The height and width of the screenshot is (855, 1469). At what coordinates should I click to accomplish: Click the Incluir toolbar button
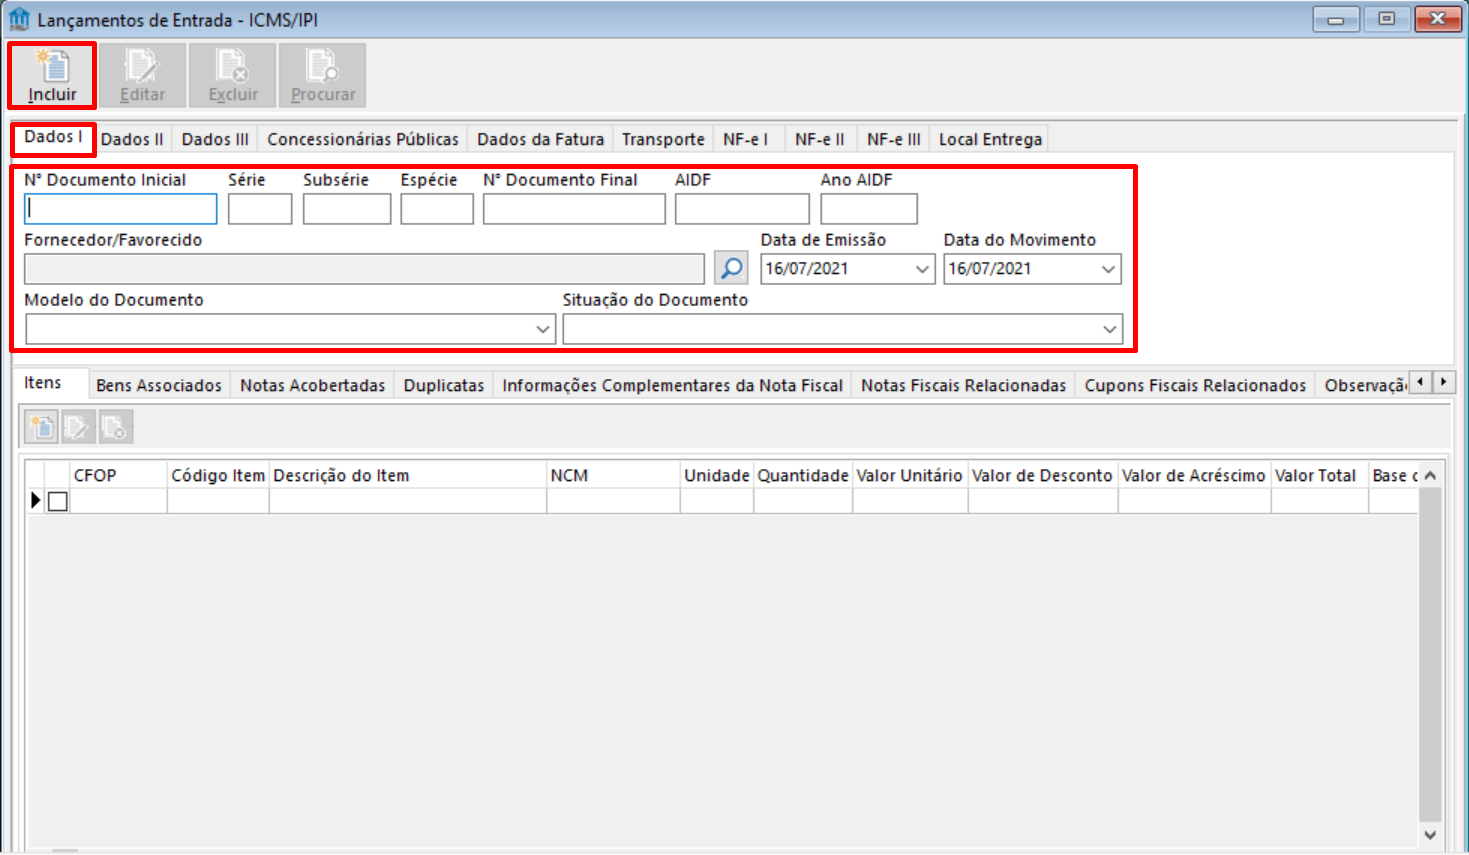pos(52,75)
